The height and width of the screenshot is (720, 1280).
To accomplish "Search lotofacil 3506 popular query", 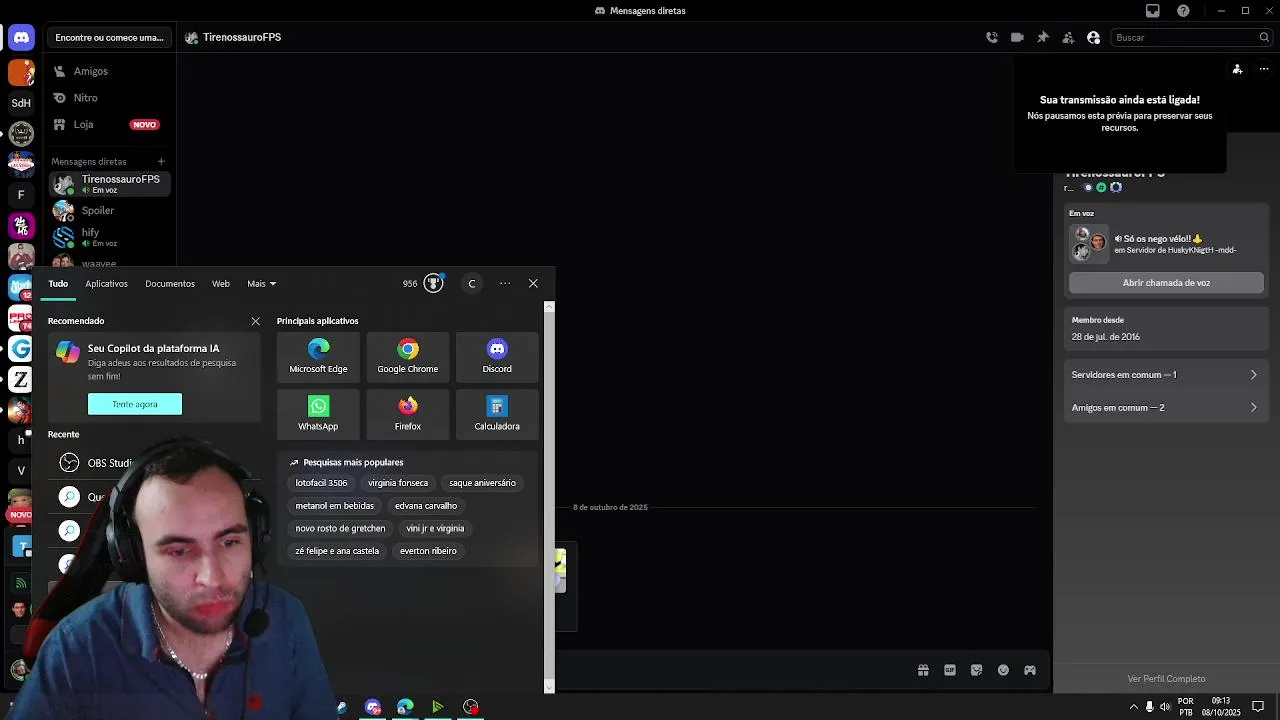I will point(321,483).
